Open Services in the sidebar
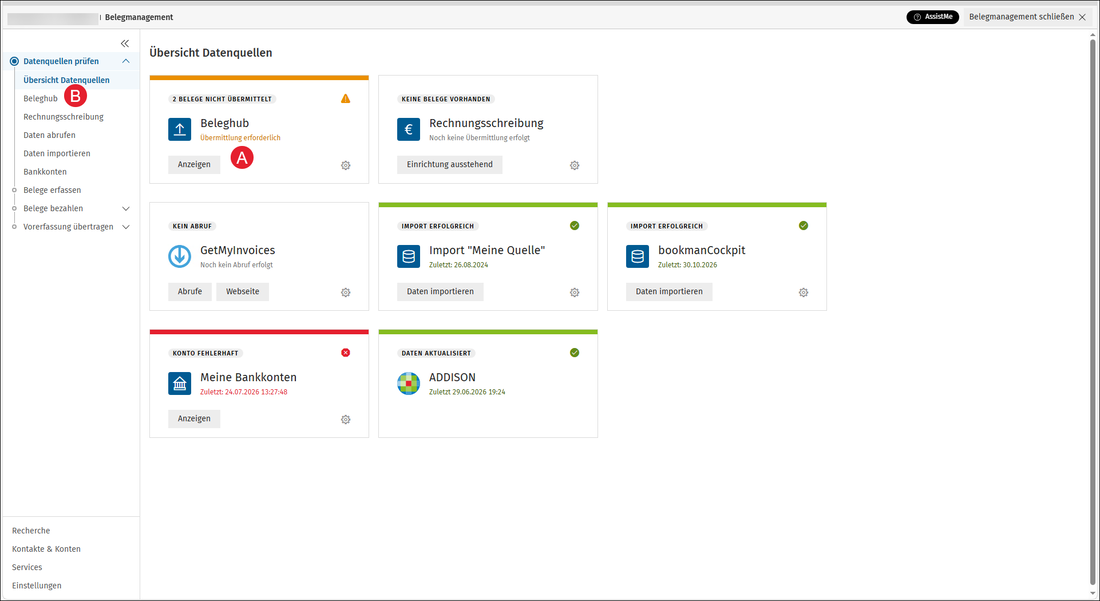This screenshot has height=601, width=1100. pyautogui.click(x=27, y=567)
